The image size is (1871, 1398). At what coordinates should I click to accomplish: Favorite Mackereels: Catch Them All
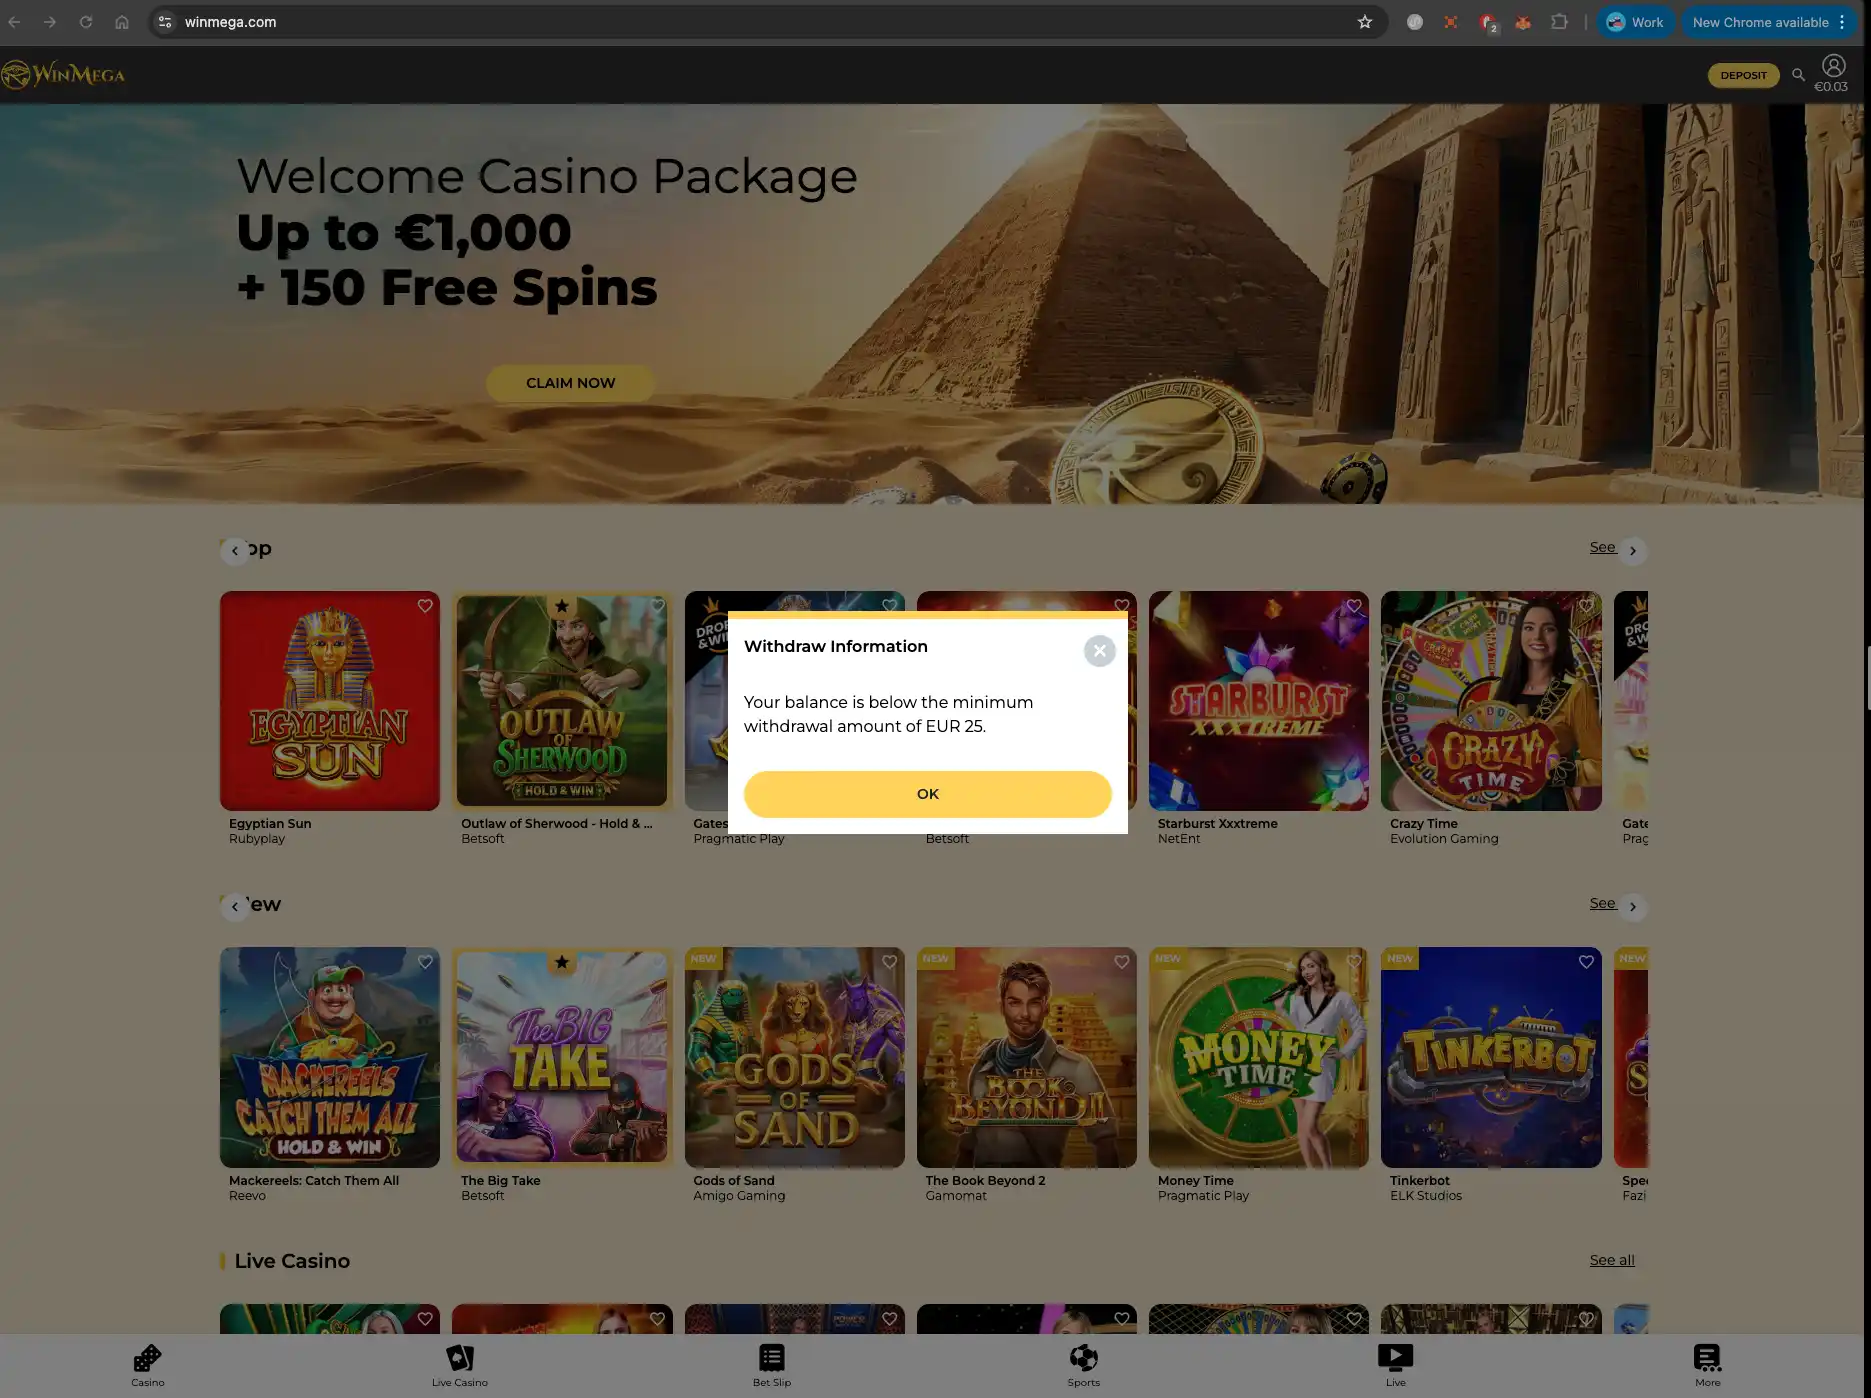point(425,962)
